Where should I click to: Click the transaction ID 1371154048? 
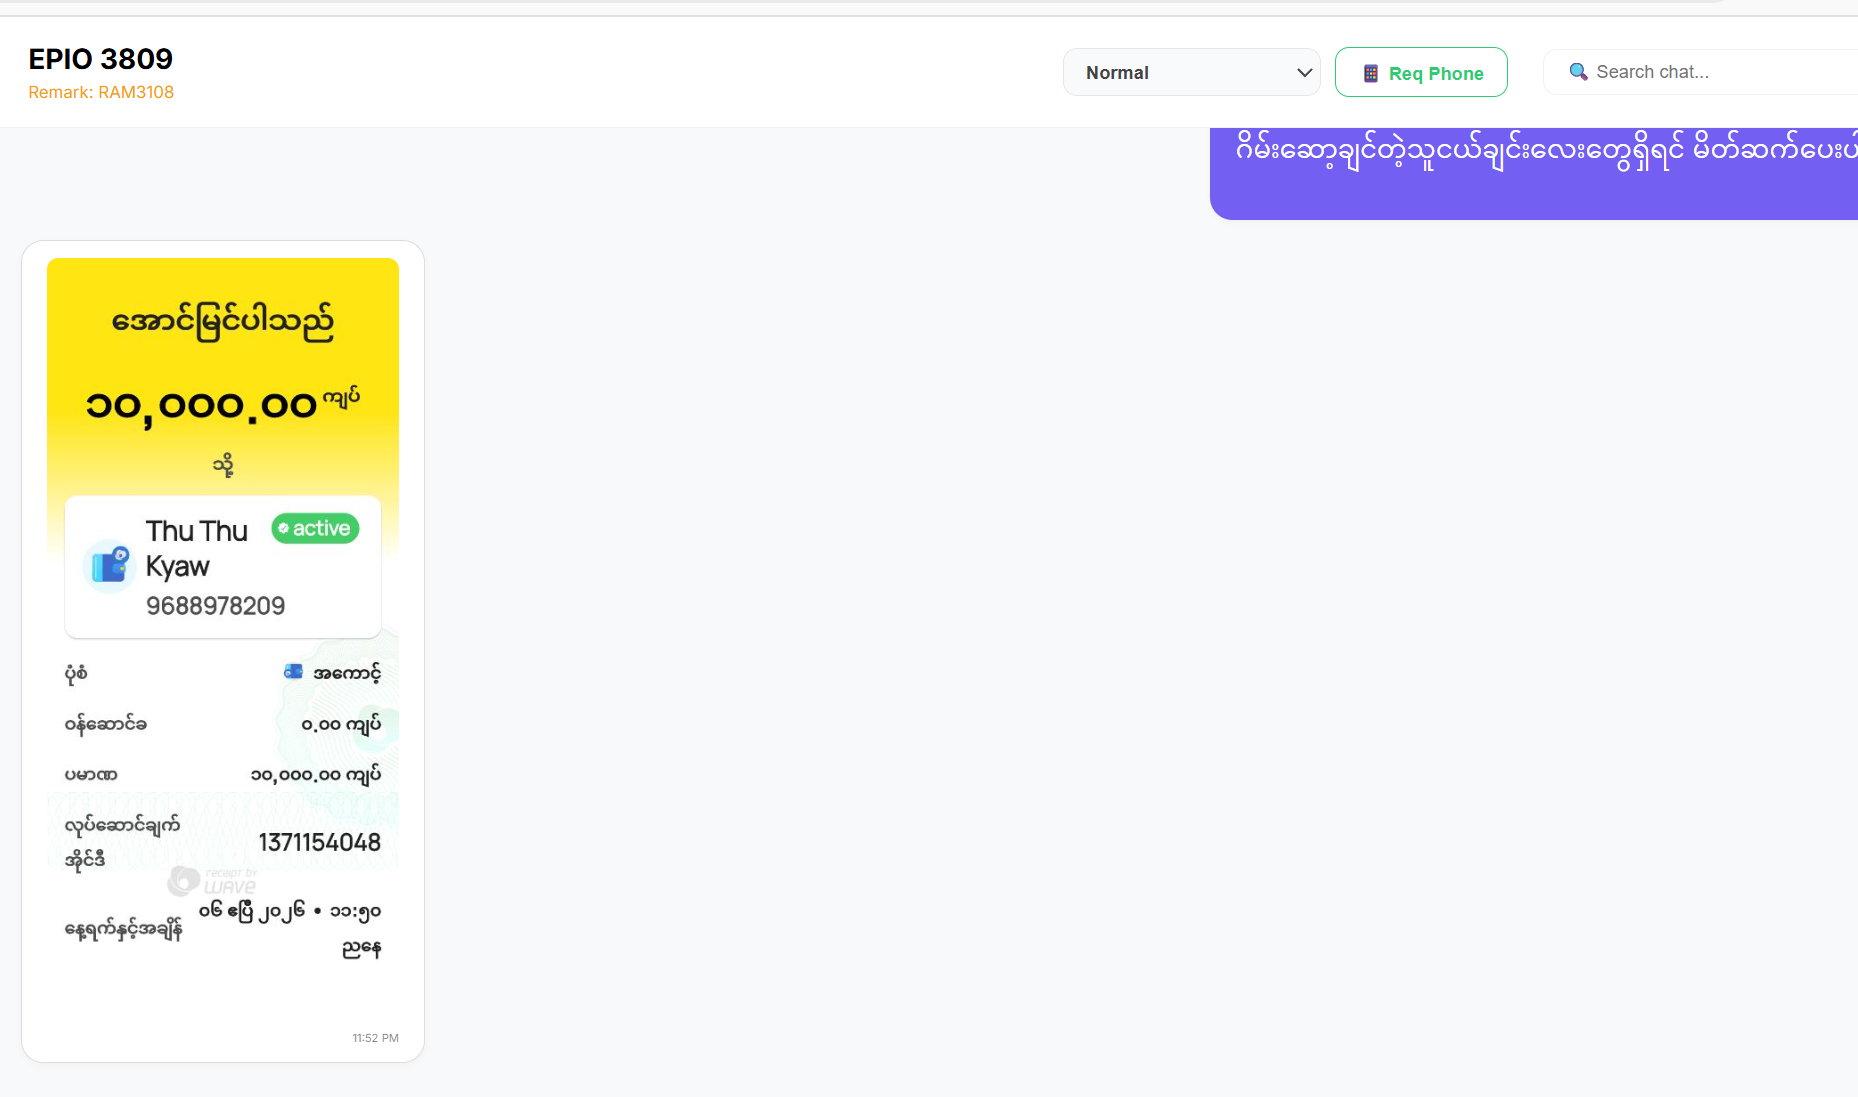point(319,843)
